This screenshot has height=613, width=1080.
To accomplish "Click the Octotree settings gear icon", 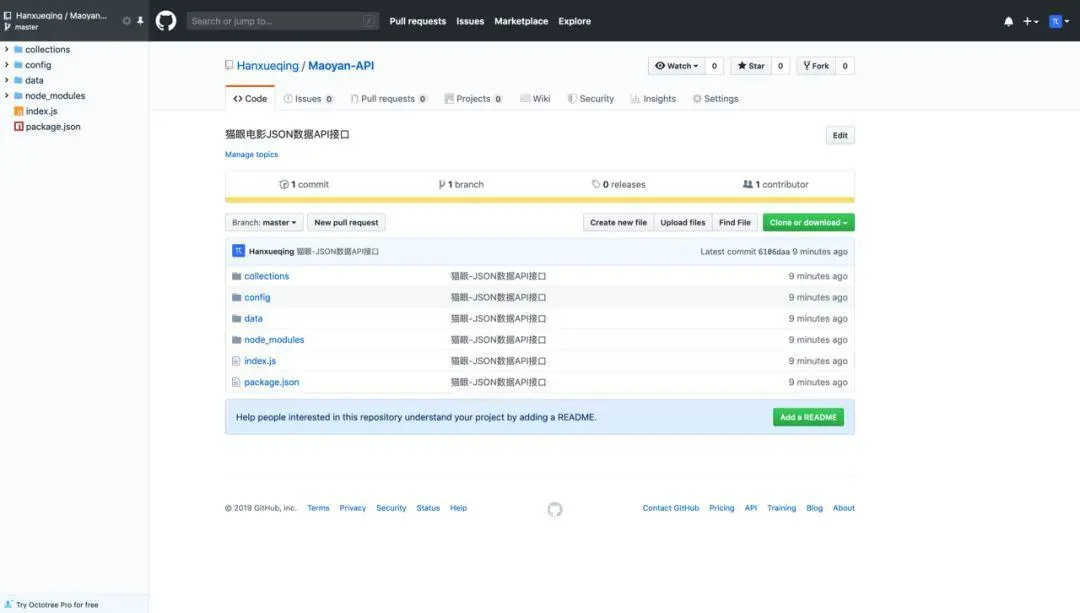I will (127, 21).
